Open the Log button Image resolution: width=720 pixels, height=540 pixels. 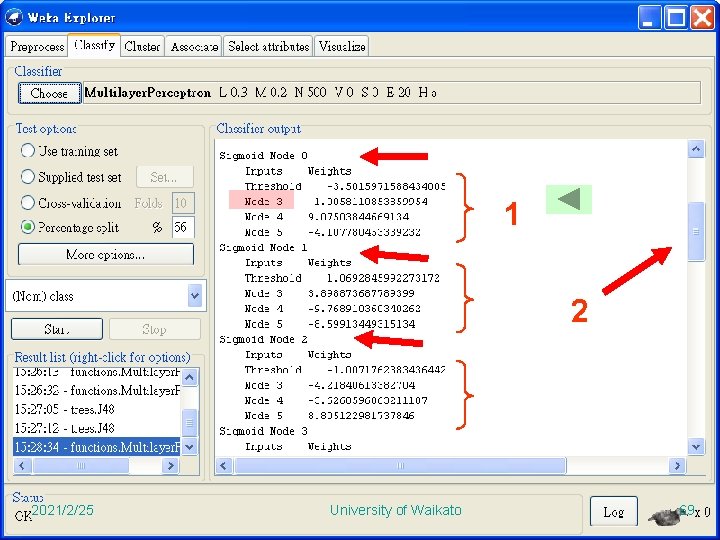click(x=613, y=511)
